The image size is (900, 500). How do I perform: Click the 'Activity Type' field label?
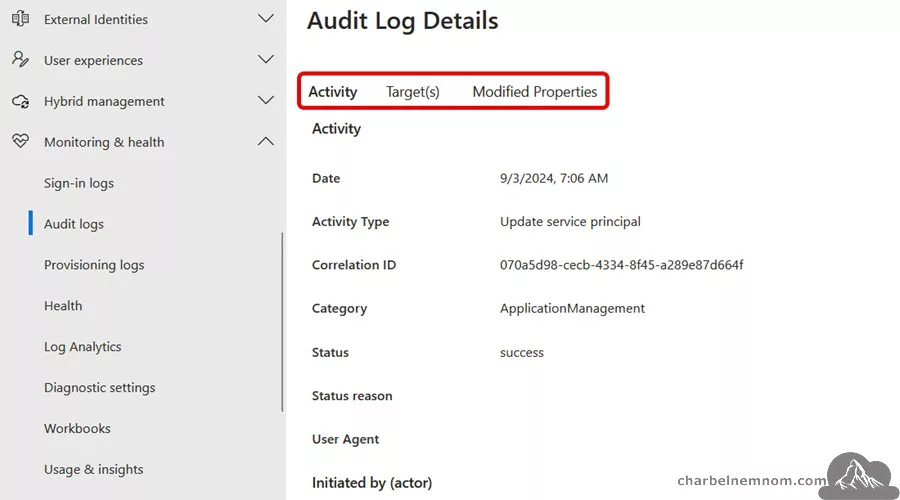click(x=351, y=222)
